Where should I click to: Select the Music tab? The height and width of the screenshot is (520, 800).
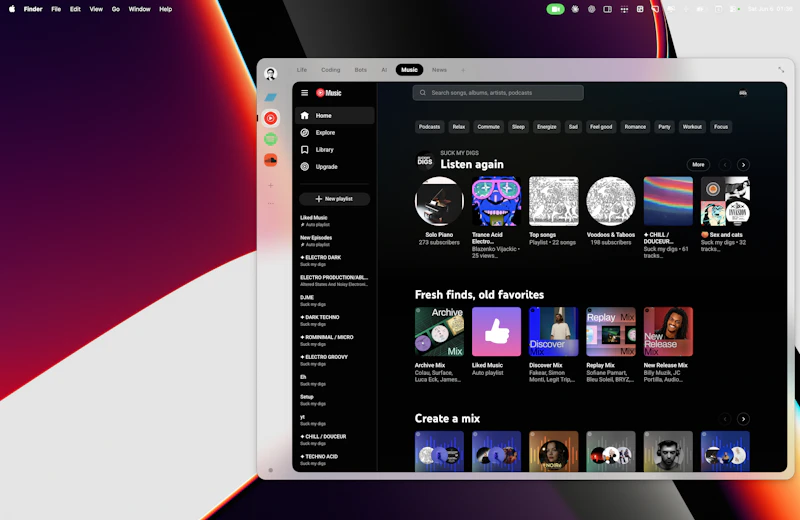coord(409,70)
